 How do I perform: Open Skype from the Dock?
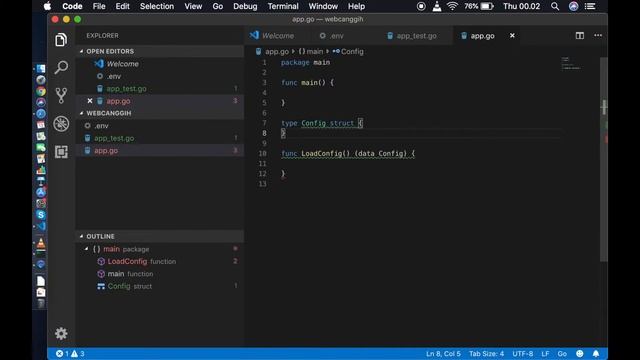41,215
